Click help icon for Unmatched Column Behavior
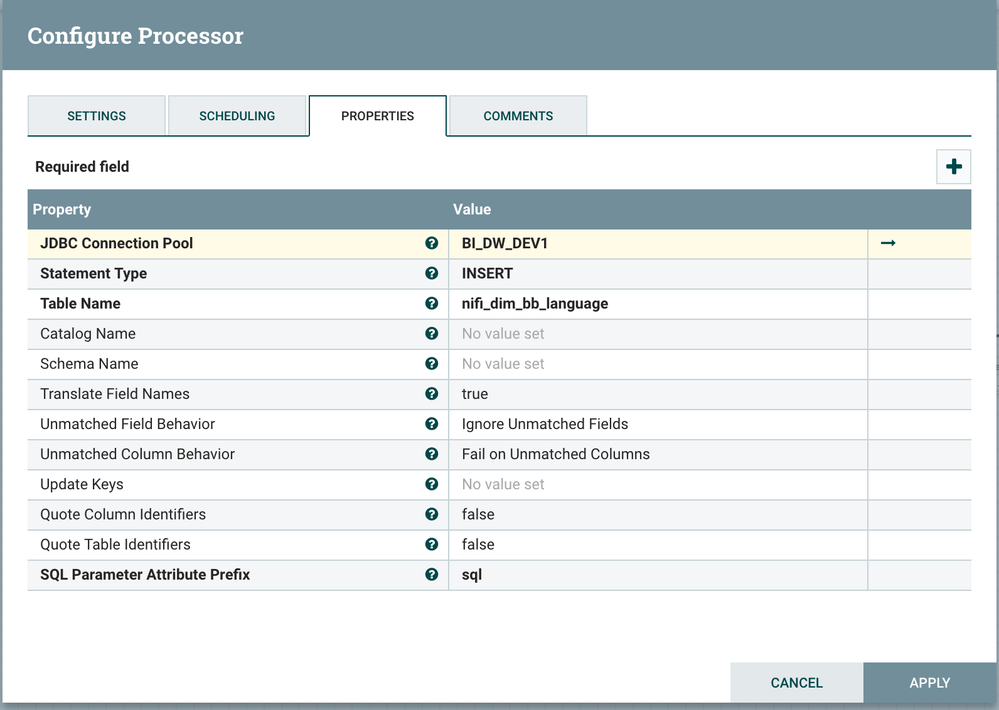 point(431,454)
